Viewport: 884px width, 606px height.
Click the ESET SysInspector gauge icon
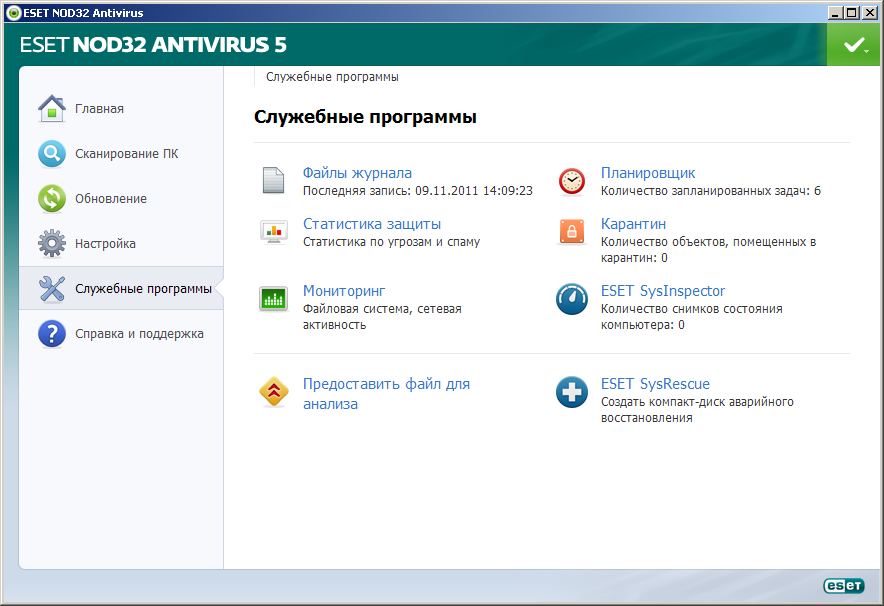571,299
